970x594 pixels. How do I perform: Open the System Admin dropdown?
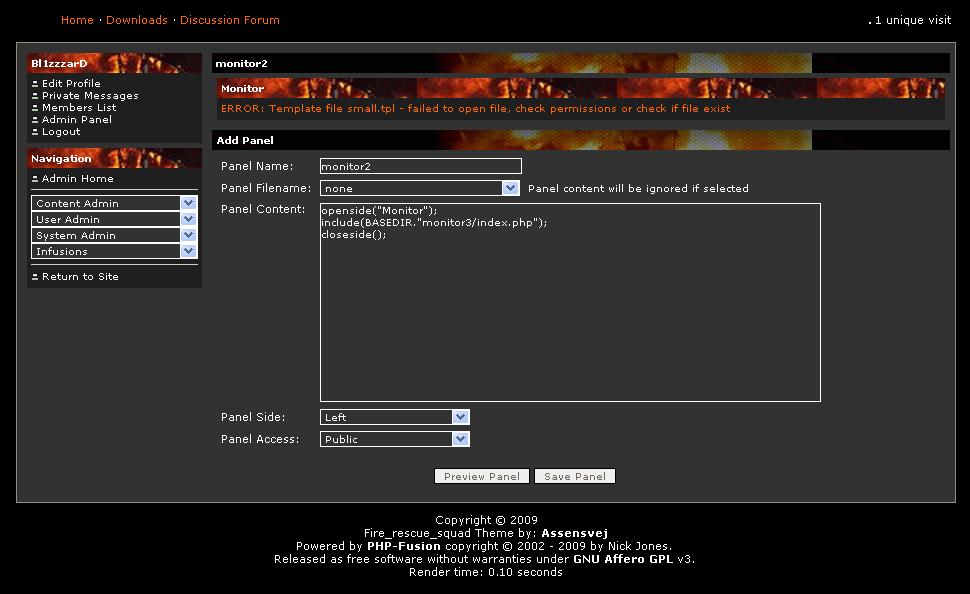[114, 235]
